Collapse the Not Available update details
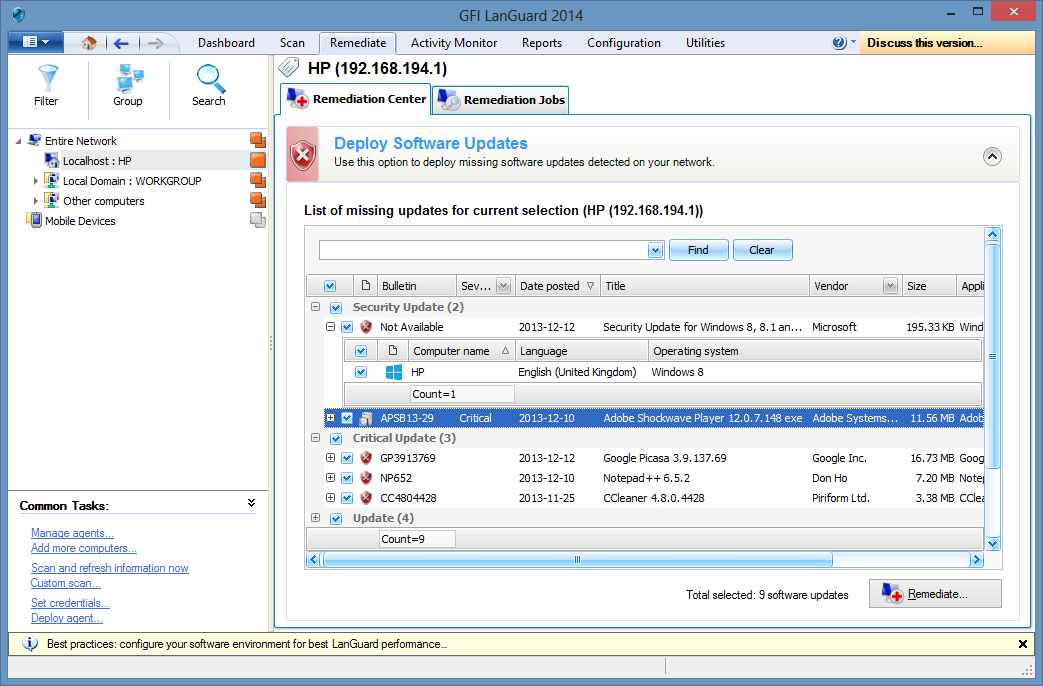Screen dimensions: 1043x686 click(x=330, y=327)
